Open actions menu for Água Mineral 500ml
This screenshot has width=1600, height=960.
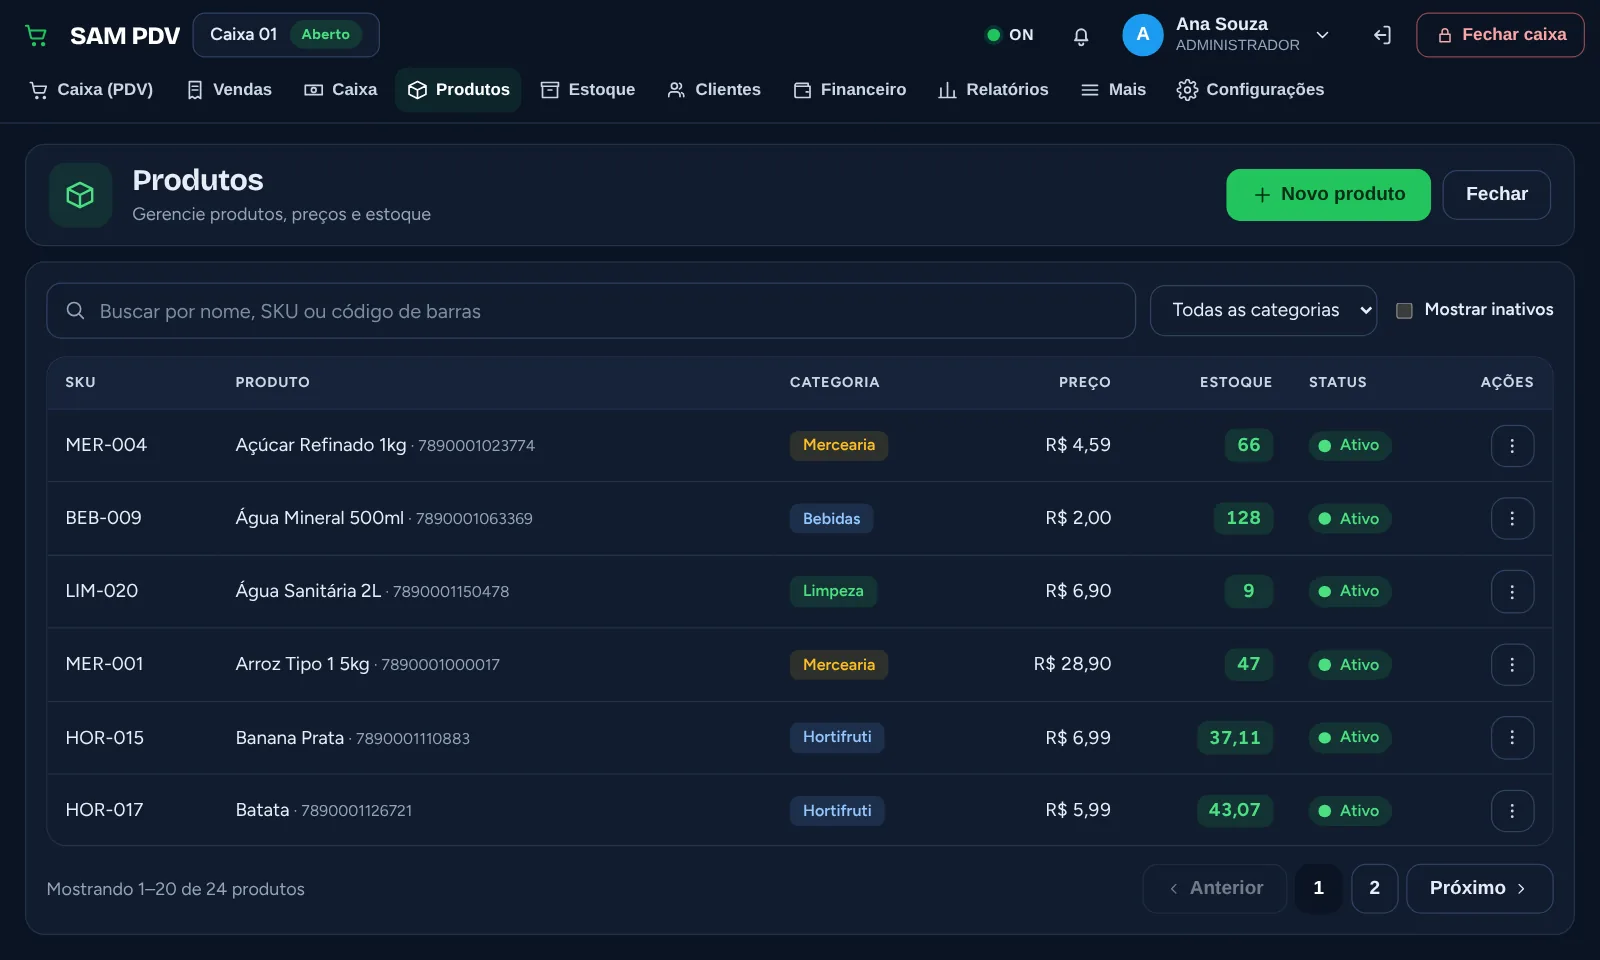[1512, 519]
